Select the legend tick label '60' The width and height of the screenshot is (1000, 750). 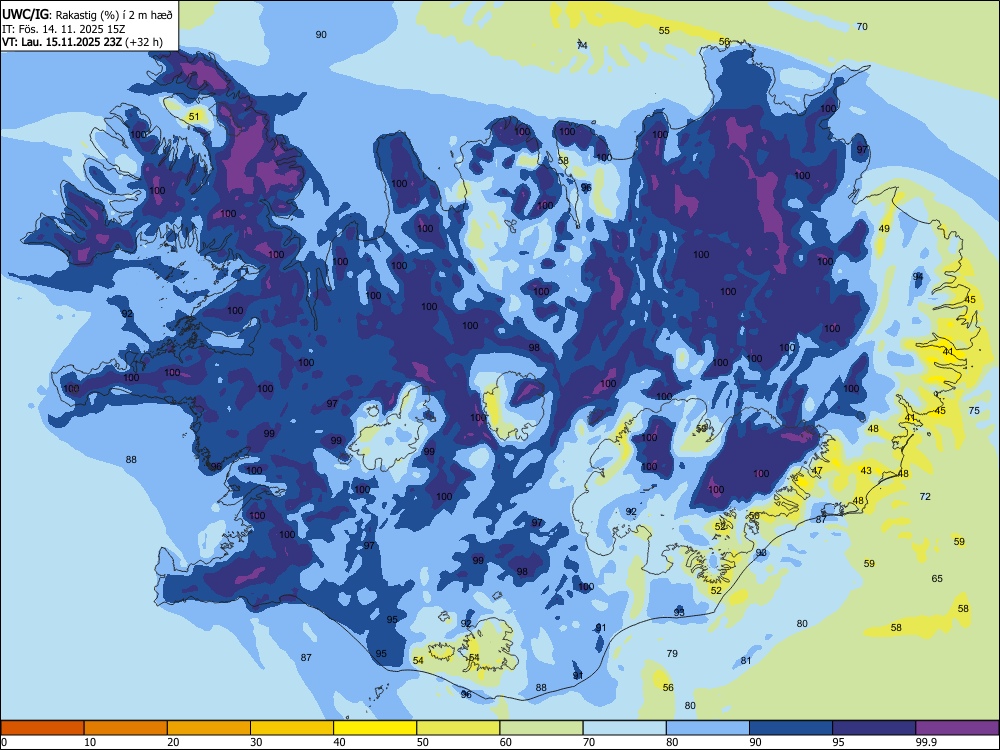point(506,742)
